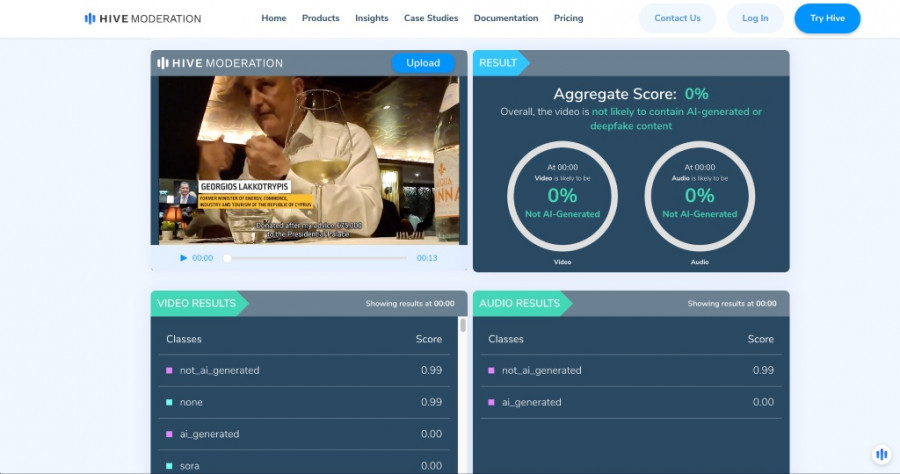Click the ai_generated marker in Audio Results
The height and width of the screenshot is (474, 900).
[492, 402]
